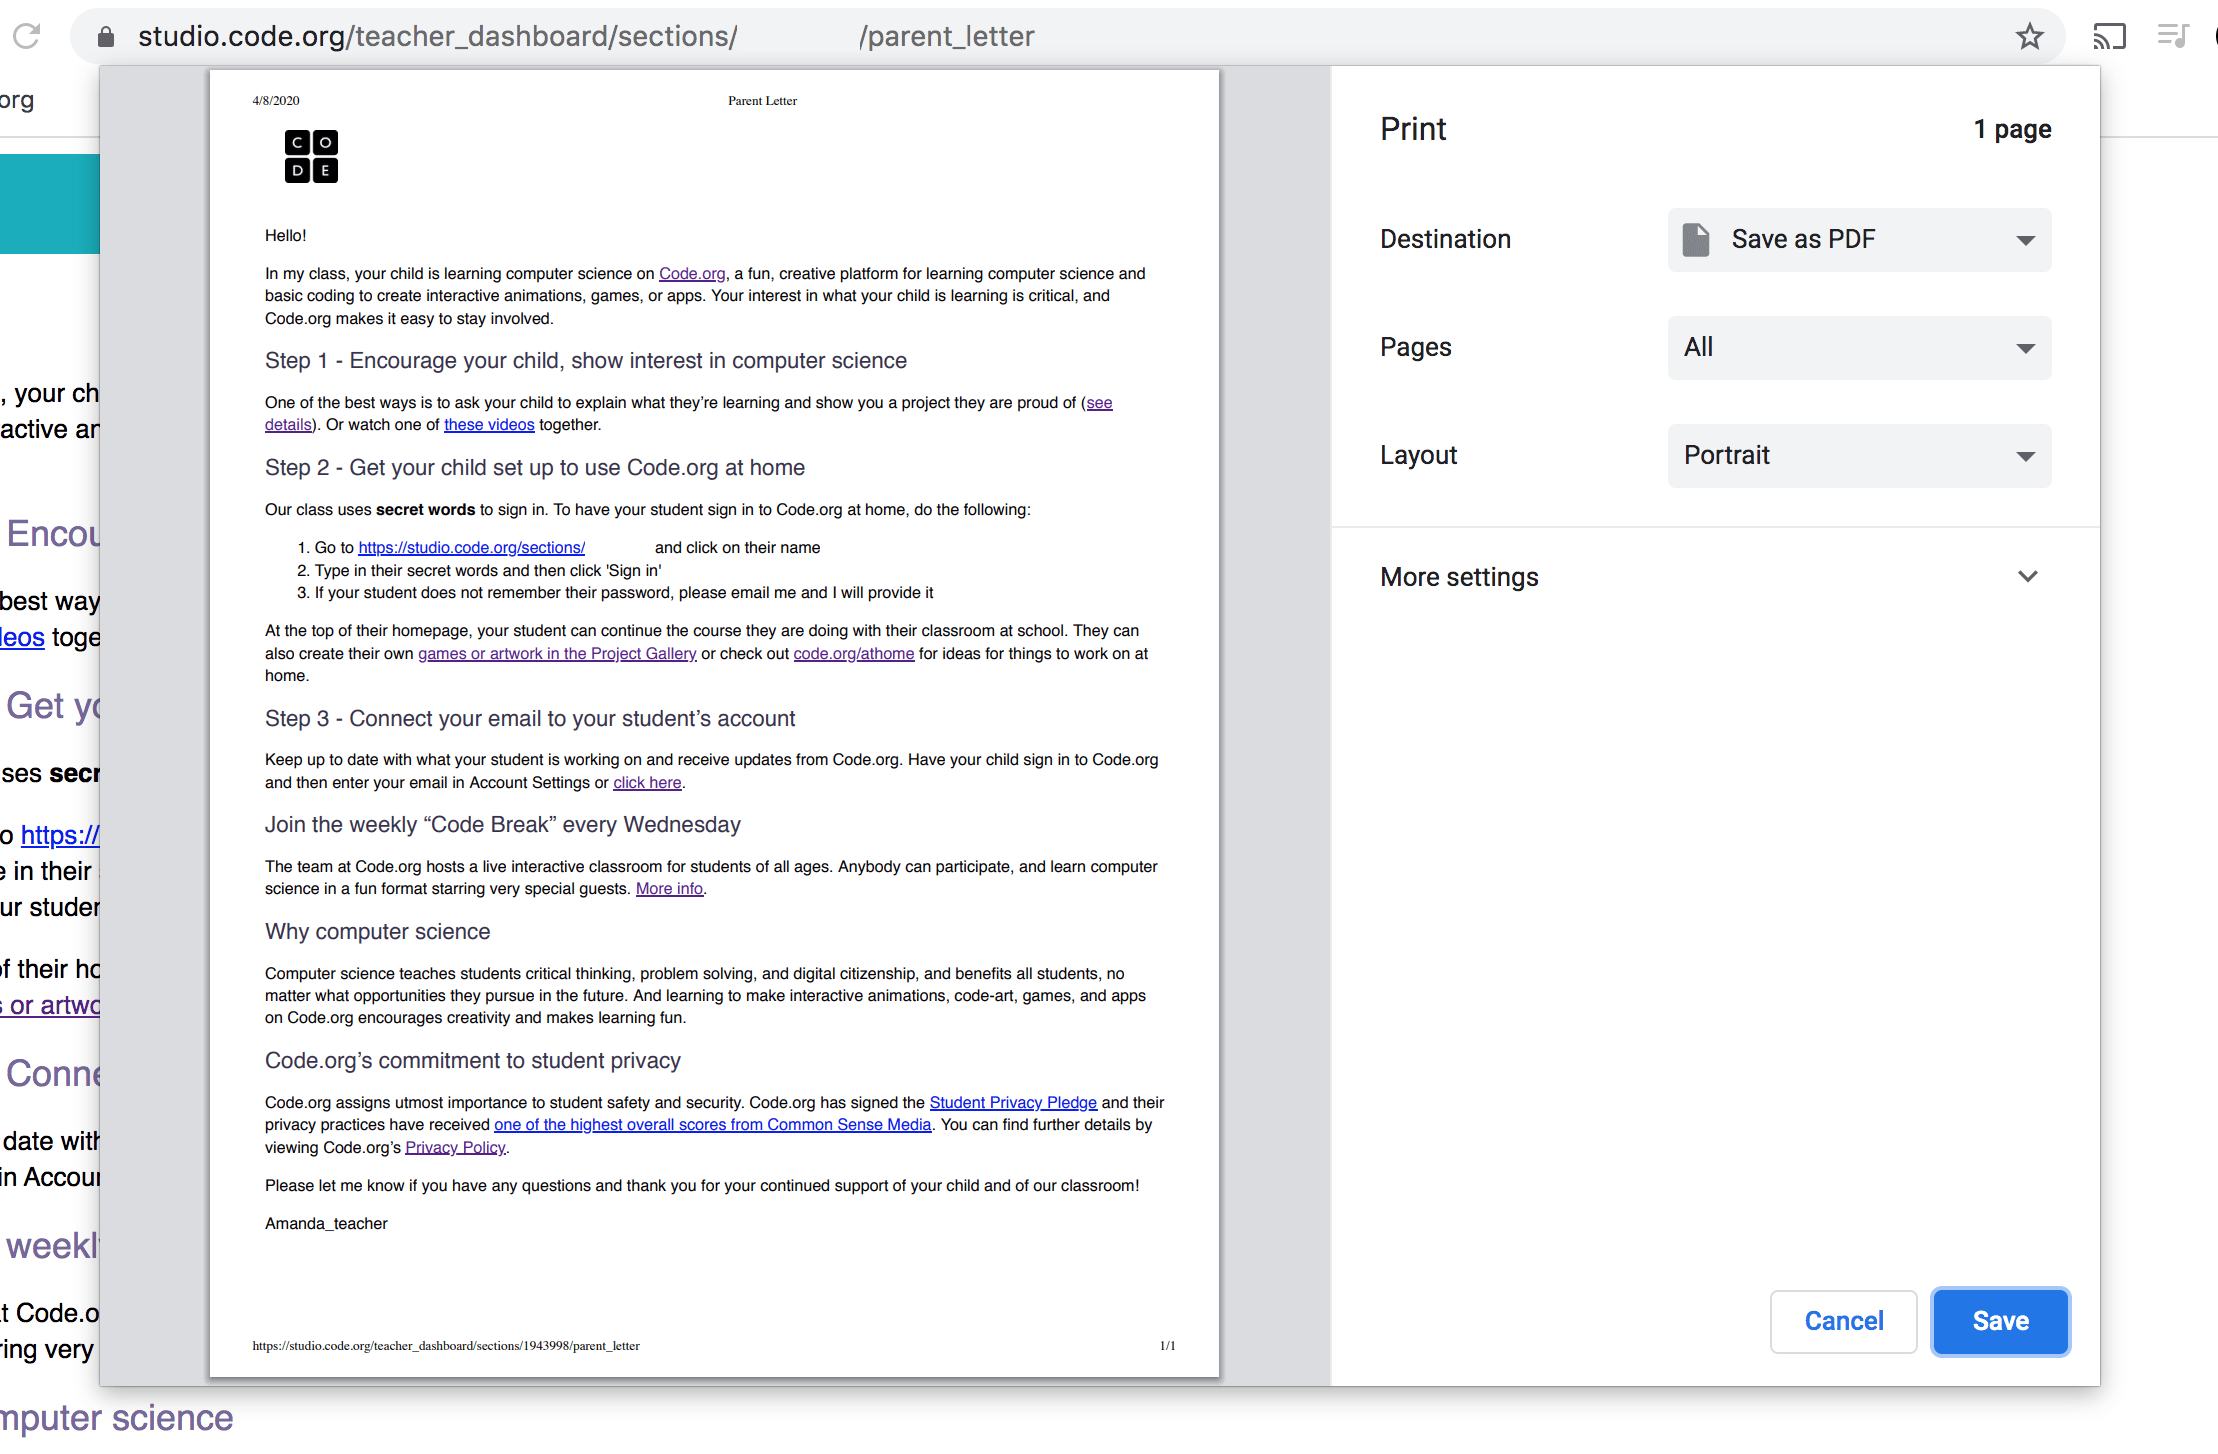
Task: Cancel the print dialog
Action: tap(1843, 1321)
